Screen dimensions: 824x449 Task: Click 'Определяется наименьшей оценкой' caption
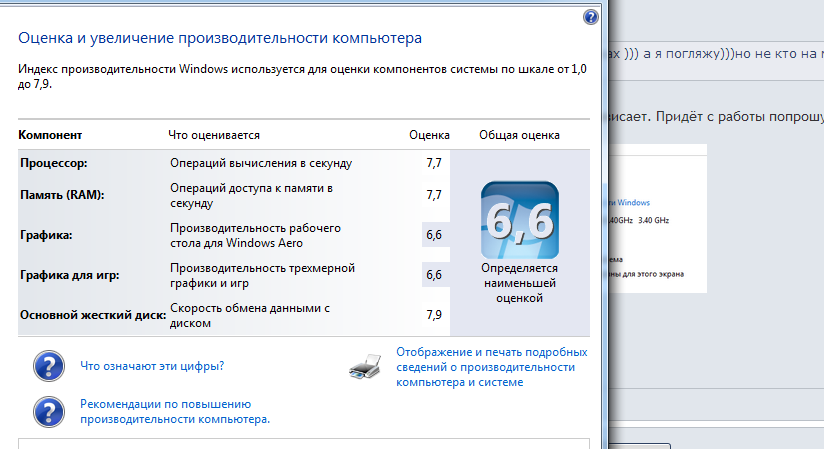click(x=519, y=283)
